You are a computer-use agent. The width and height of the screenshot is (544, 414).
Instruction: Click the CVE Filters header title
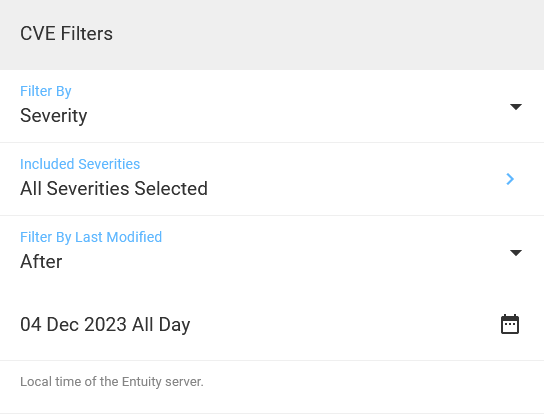[66, 34]
